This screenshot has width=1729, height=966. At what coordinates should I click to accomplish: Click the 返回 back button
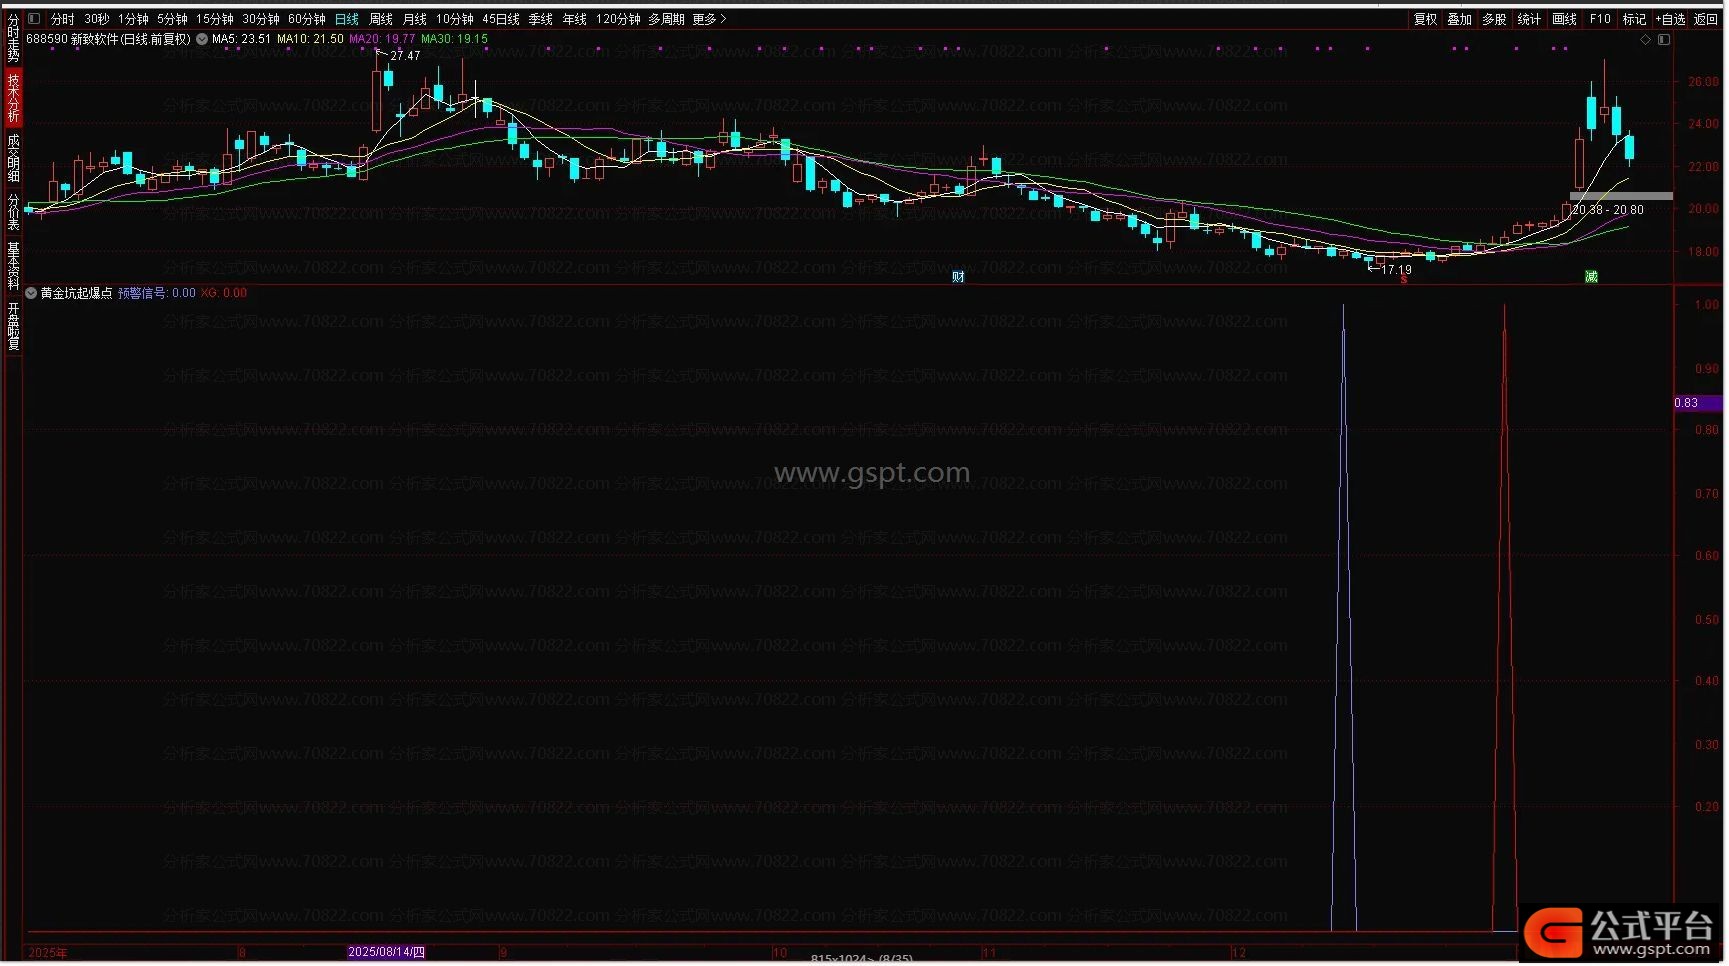1706,19
